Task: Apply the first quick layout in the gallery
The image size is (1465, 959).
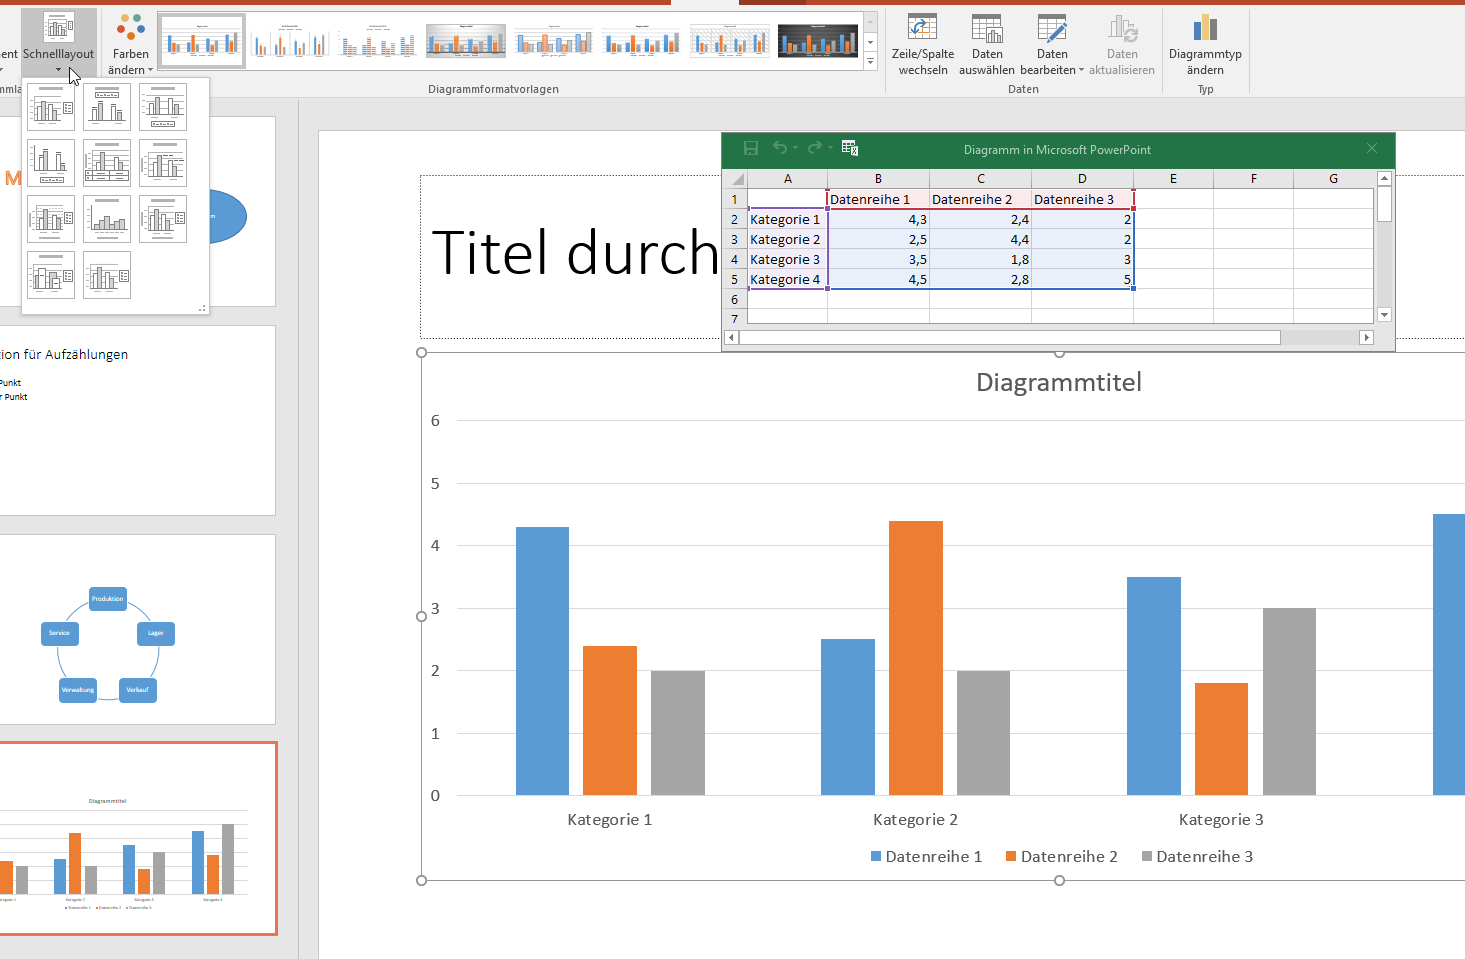Action: pyautogui.click(x=51, y=107)
